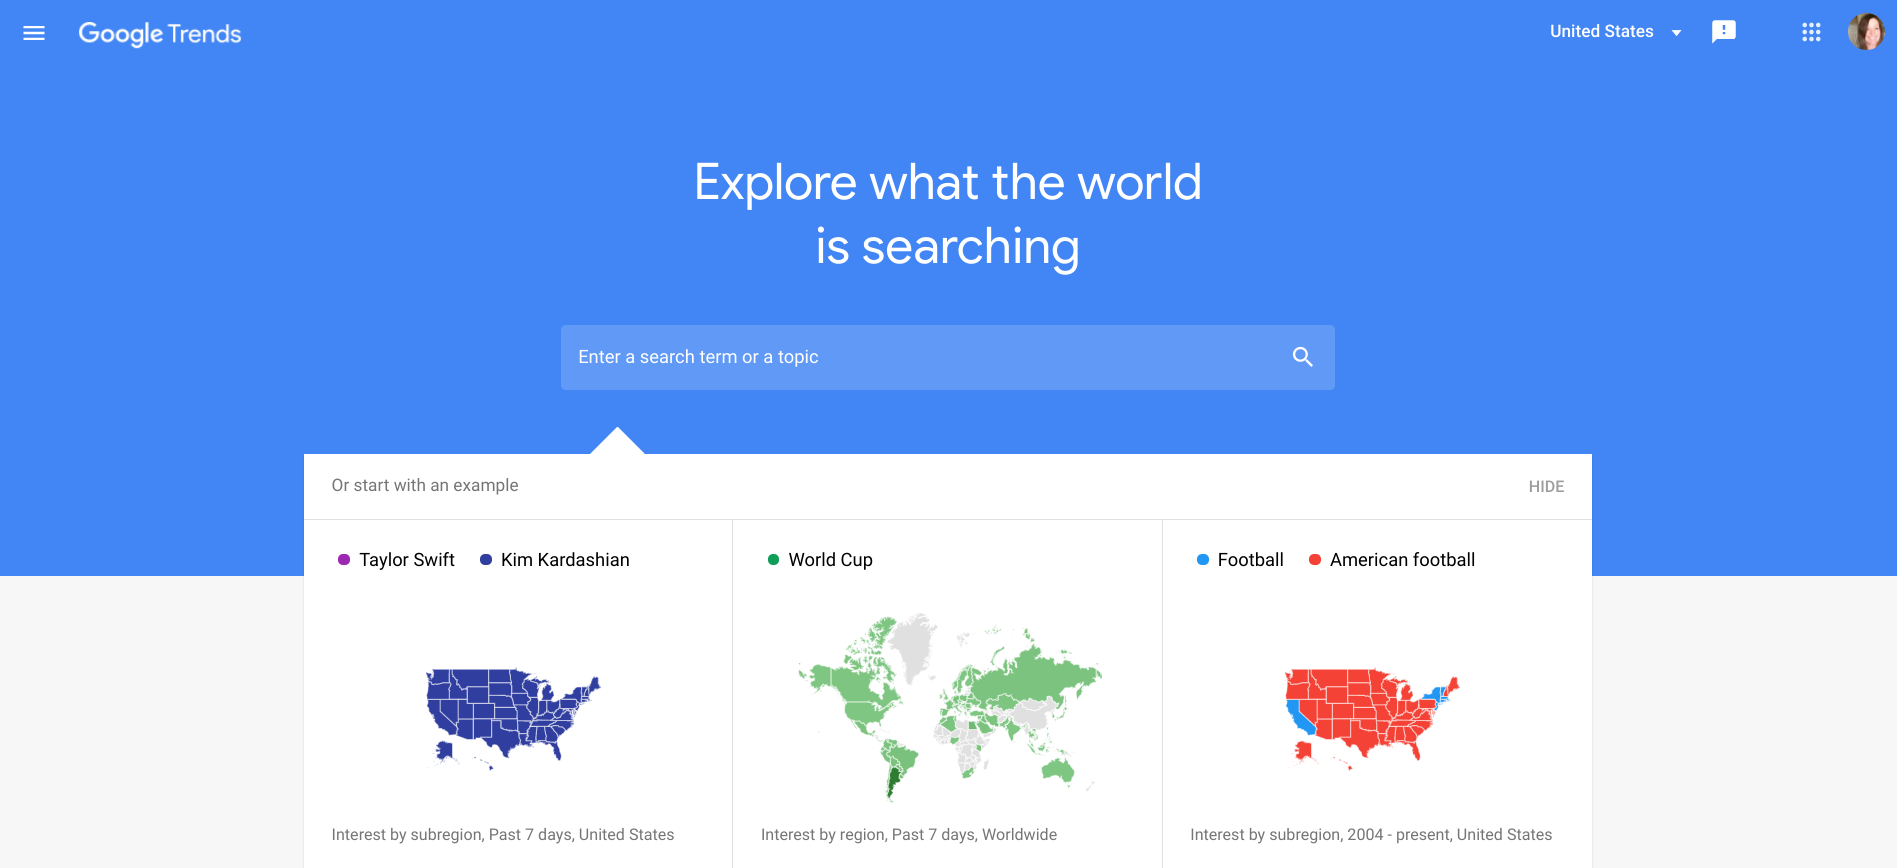Click the country dropdown arrow
The width and height of the screenshot is (1897, 868).
[1676, 33]
